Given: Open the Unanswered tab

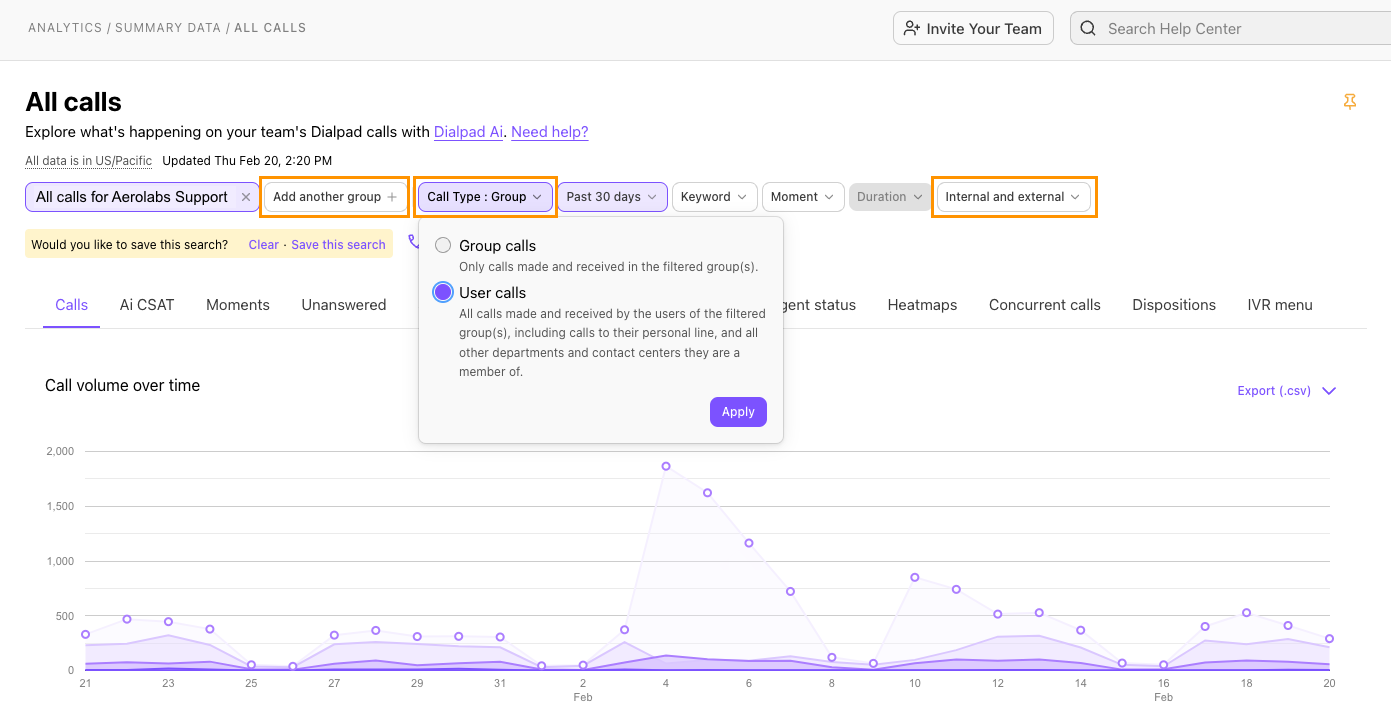Looking at the screenshot, I should point(344,305).
